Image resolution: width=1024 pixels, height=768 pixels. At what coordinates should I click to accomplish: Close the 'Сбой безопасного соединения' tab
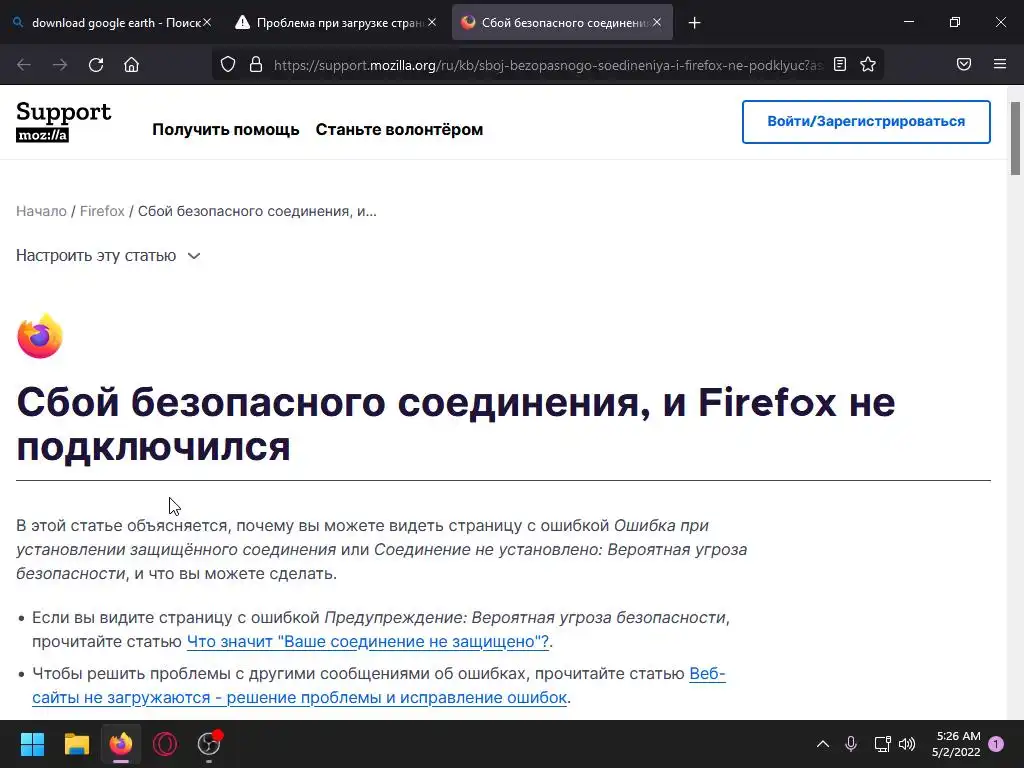657,22
